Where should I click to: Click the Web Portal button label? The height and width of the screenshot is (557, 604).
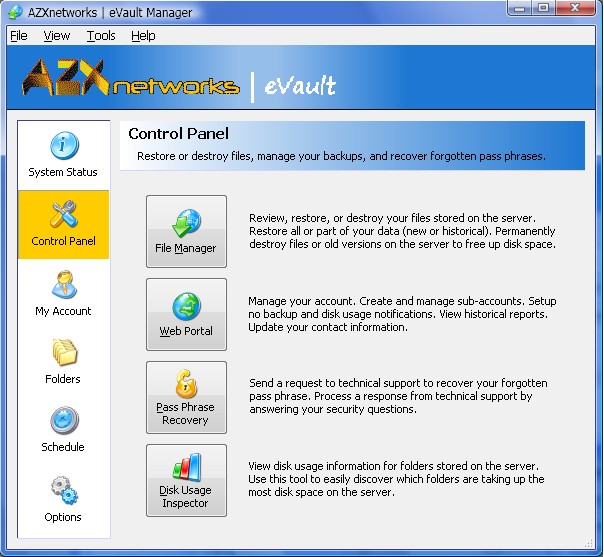click(x=186, y=331)
